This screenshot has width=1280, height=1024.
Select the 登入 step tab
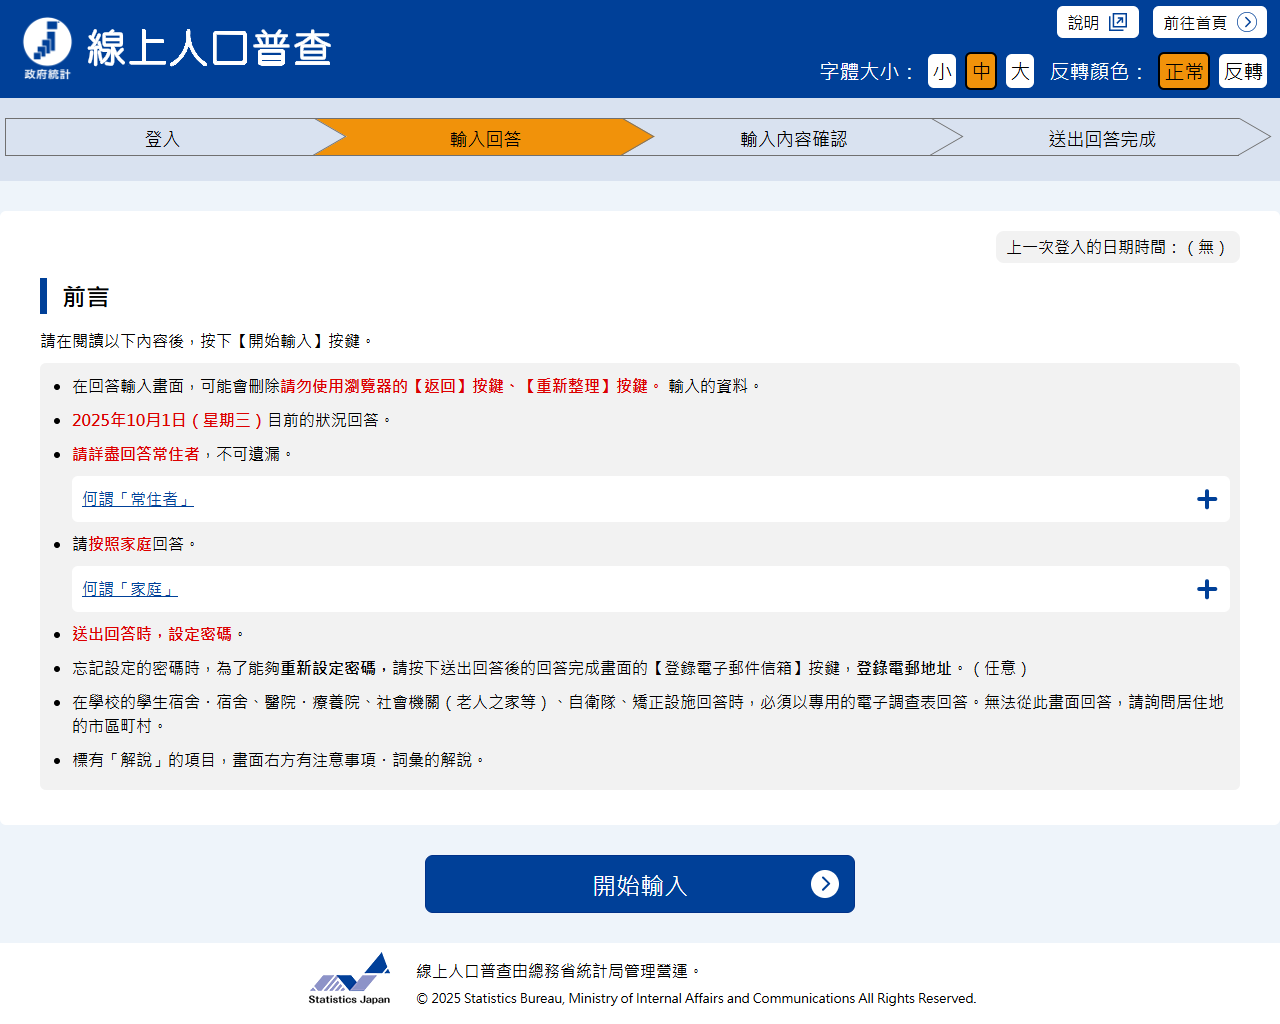click(x=162, y=138)
